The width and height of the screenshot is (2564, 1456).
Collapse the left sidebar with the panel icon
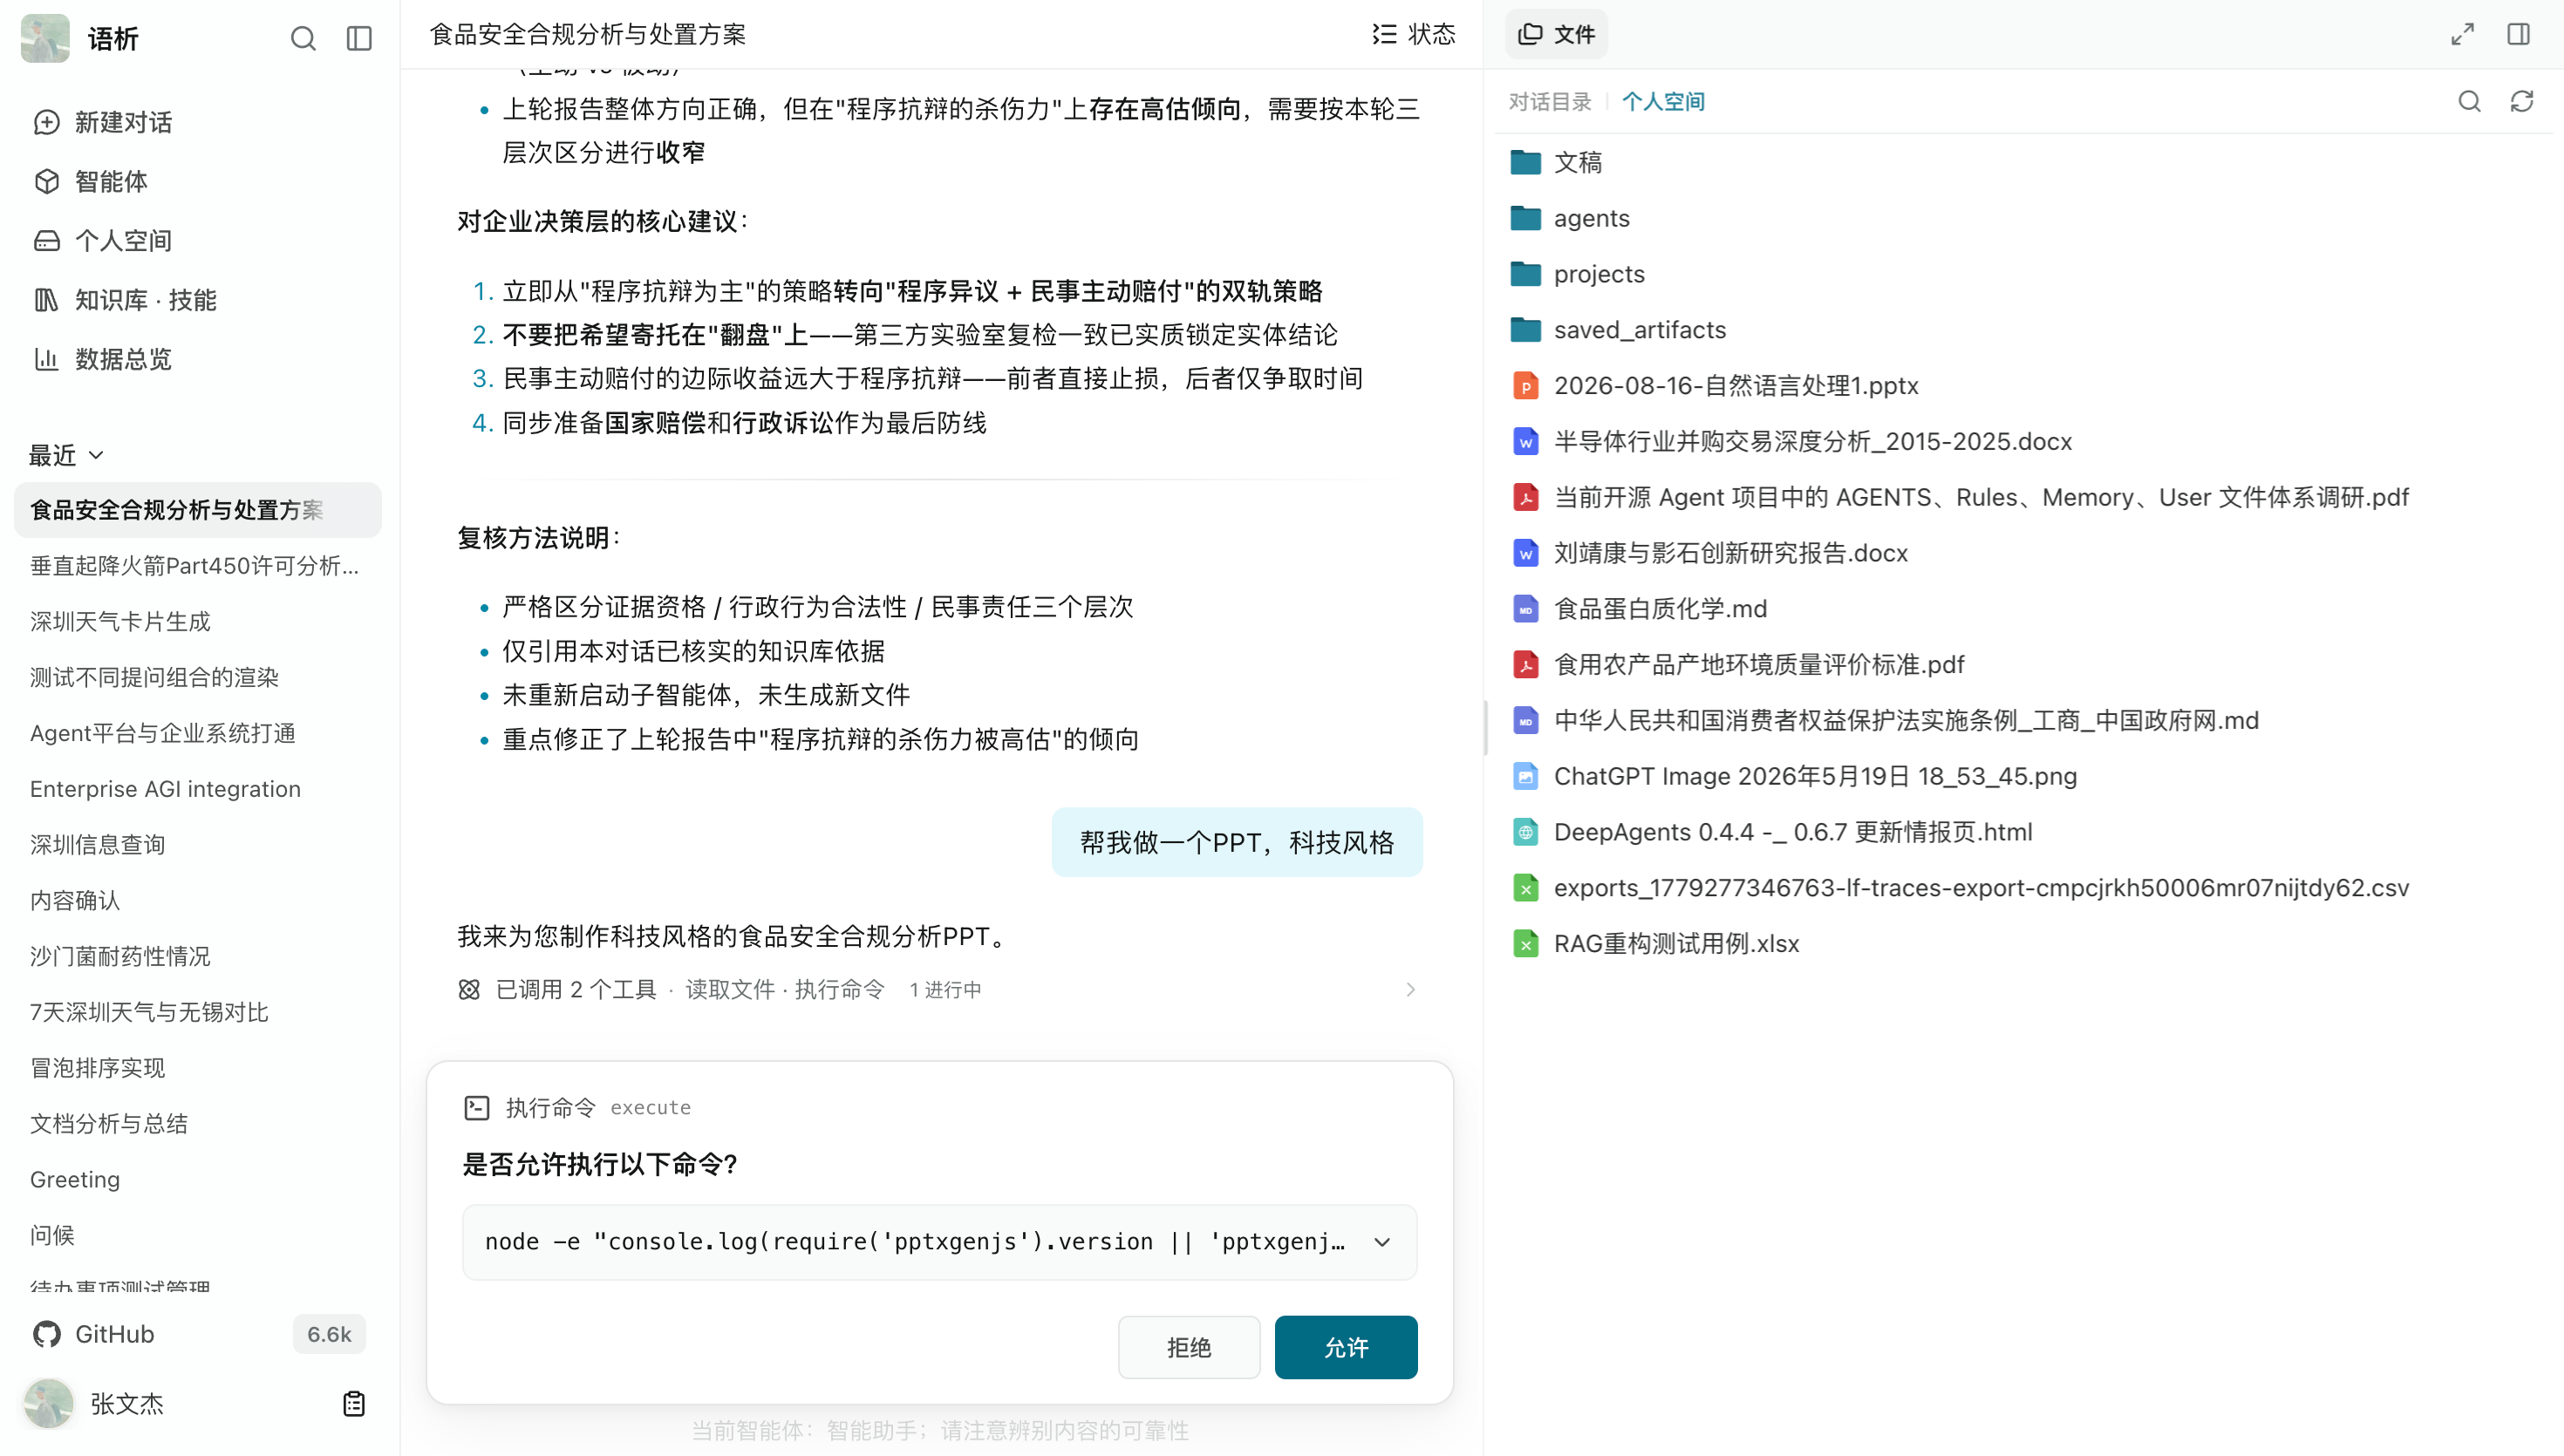[x=359, y=38]
